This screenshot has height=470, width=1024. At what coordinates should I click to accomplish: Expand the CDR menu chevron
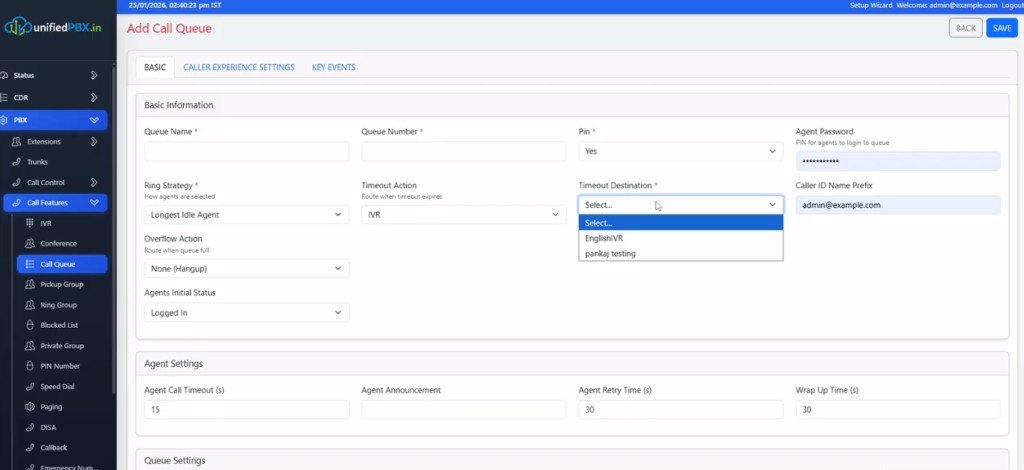[x=94, y=98]
